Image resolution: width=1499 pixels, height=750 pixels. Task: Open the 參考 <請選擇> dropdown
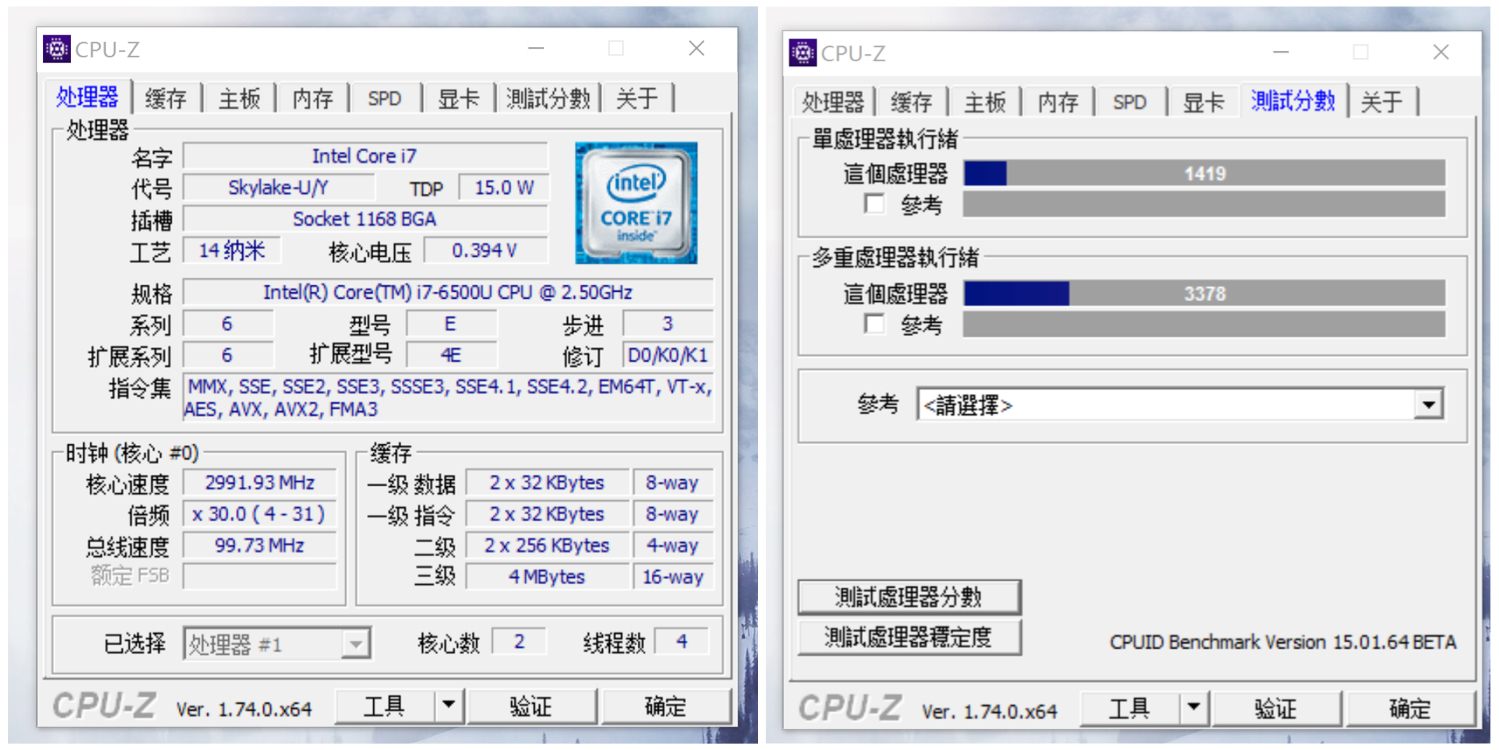[x=1180, y=405]
